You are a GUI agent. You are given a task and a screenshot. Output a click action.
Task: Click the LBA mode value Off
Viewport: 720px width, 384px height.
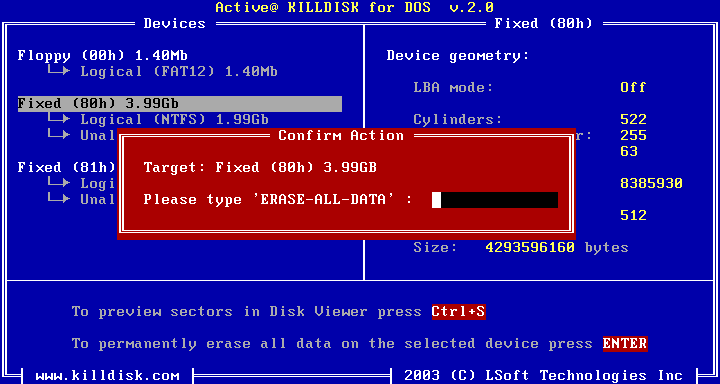633,88
